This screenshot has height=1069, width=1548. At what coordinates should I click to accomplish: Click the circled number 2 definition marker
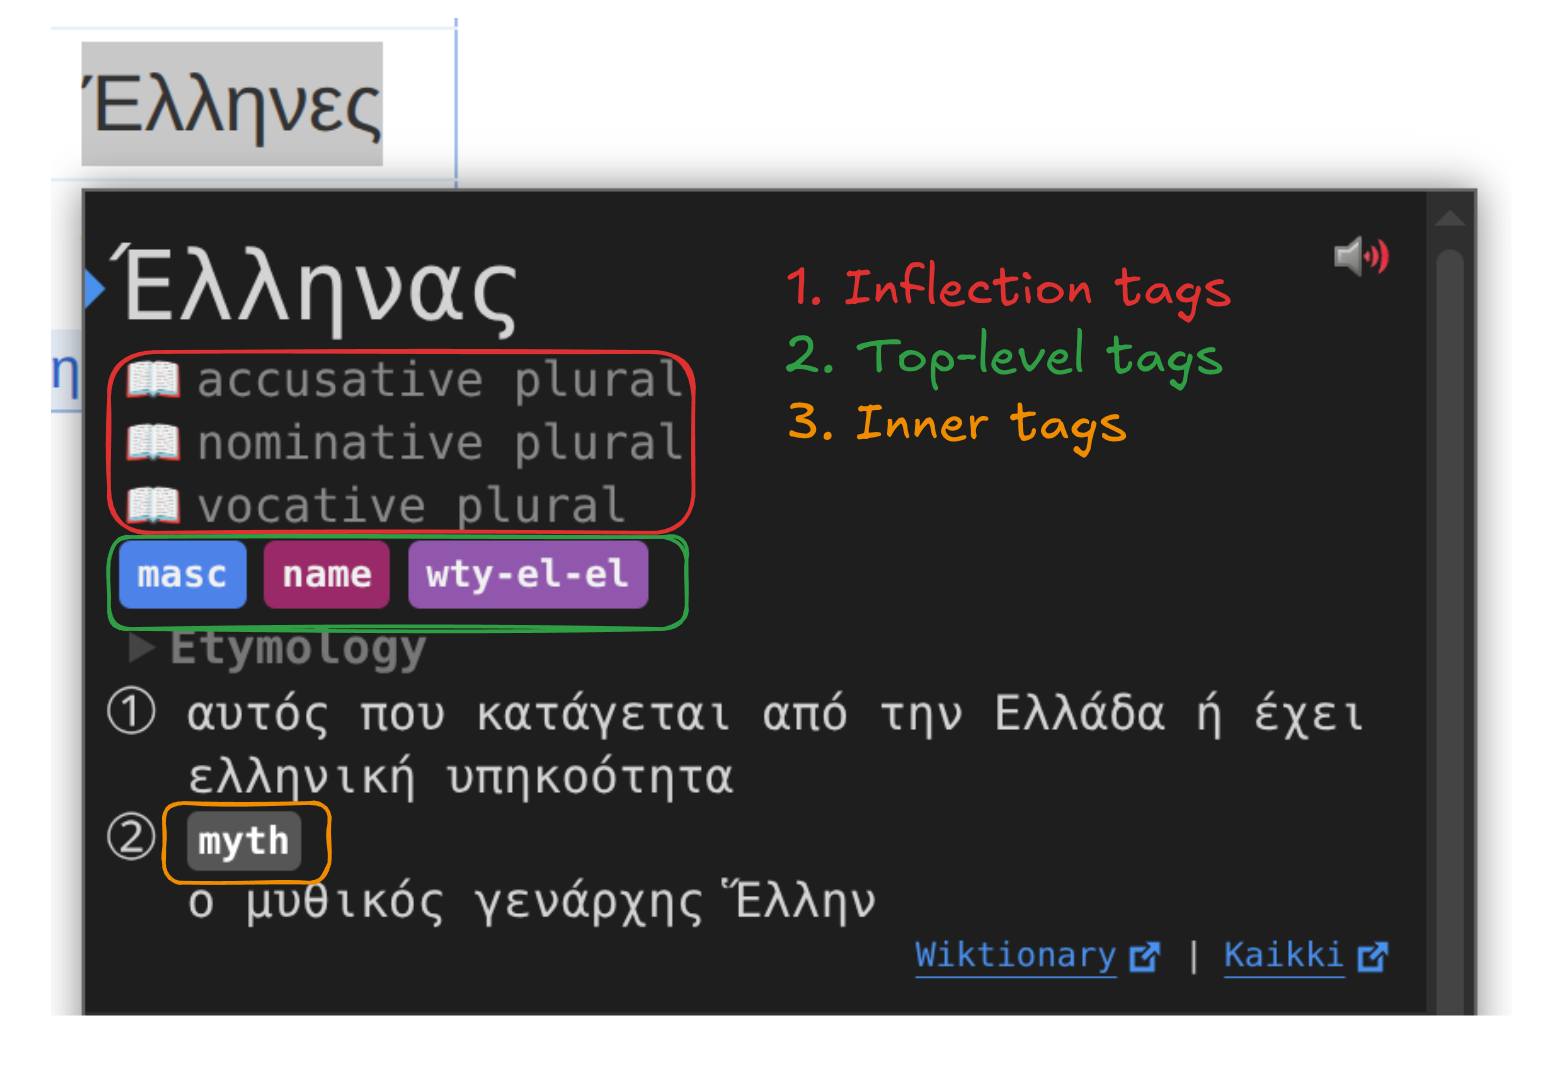tap(131, 837)
